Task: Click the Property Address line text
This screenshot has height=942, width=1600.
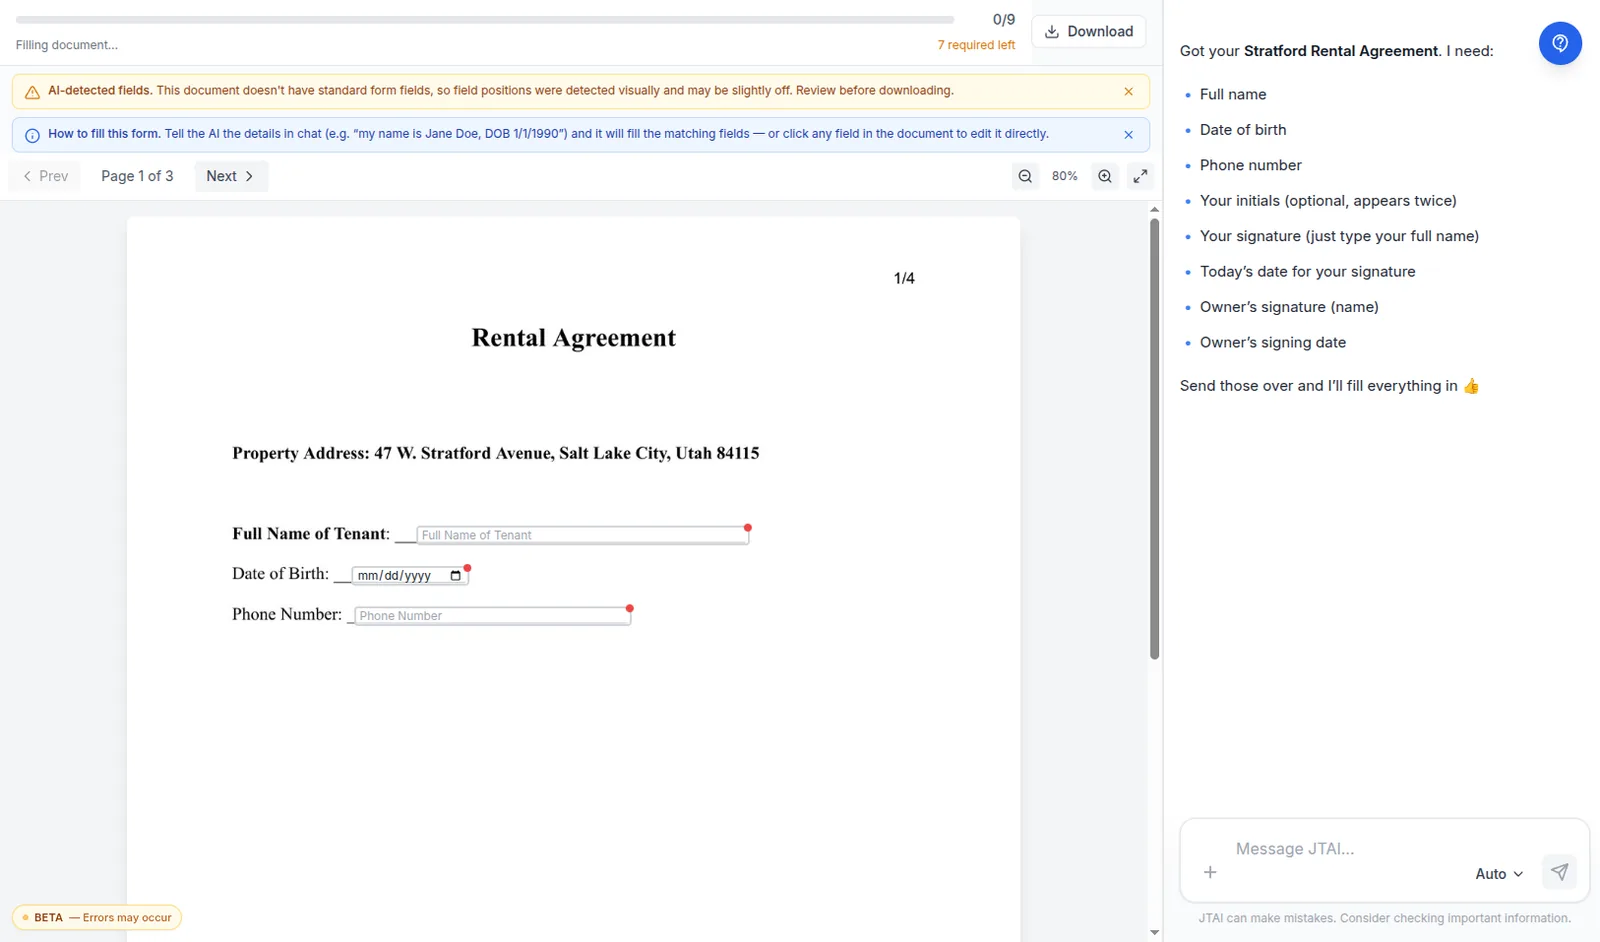Action: click(496, 453)
